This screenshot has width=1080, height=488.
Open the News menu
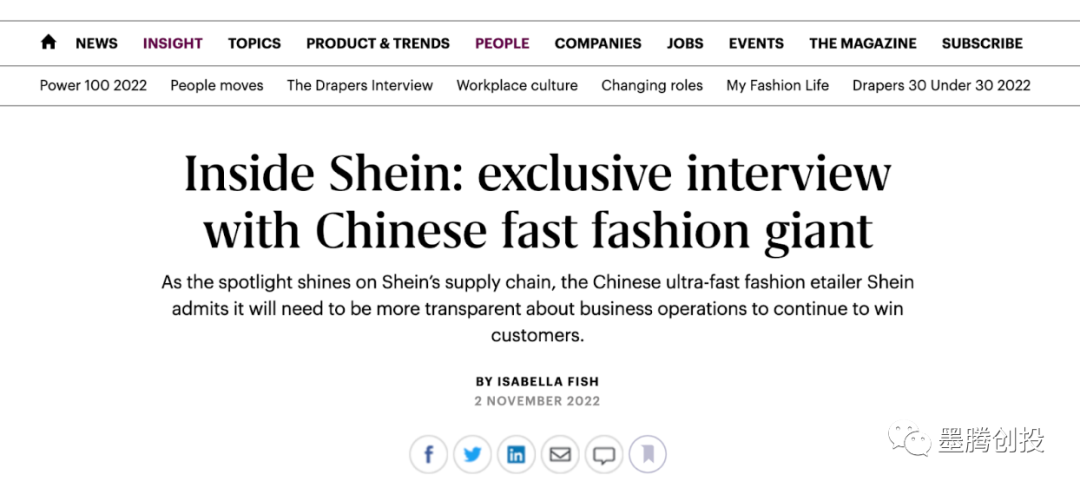pos(97,43)
